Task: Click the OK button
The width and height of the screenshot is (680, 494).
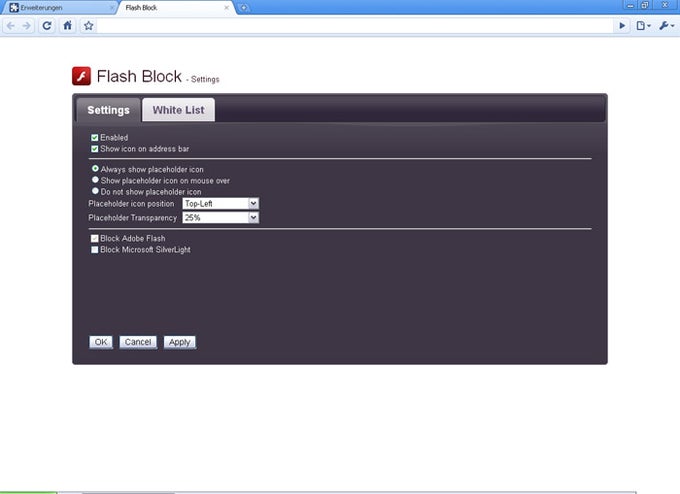Action: (101, 342)
